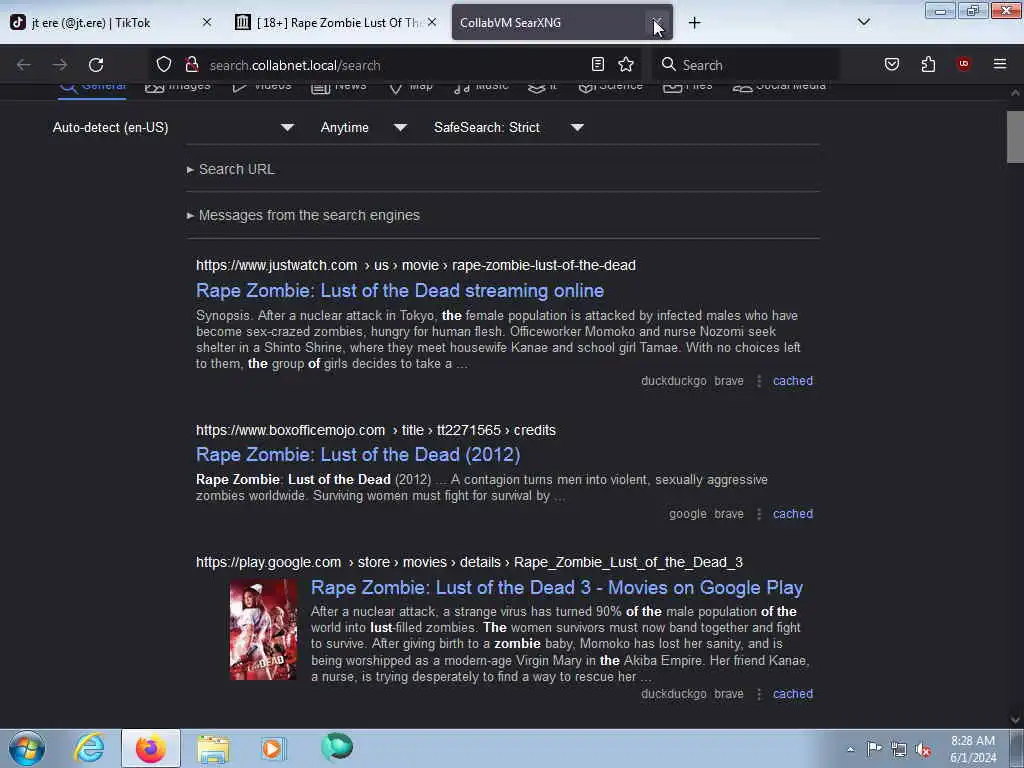This screenshot has width=1024, height=768.
Task: Open Windows Media Player from taskbar
Action: click(x=272, y=748)
